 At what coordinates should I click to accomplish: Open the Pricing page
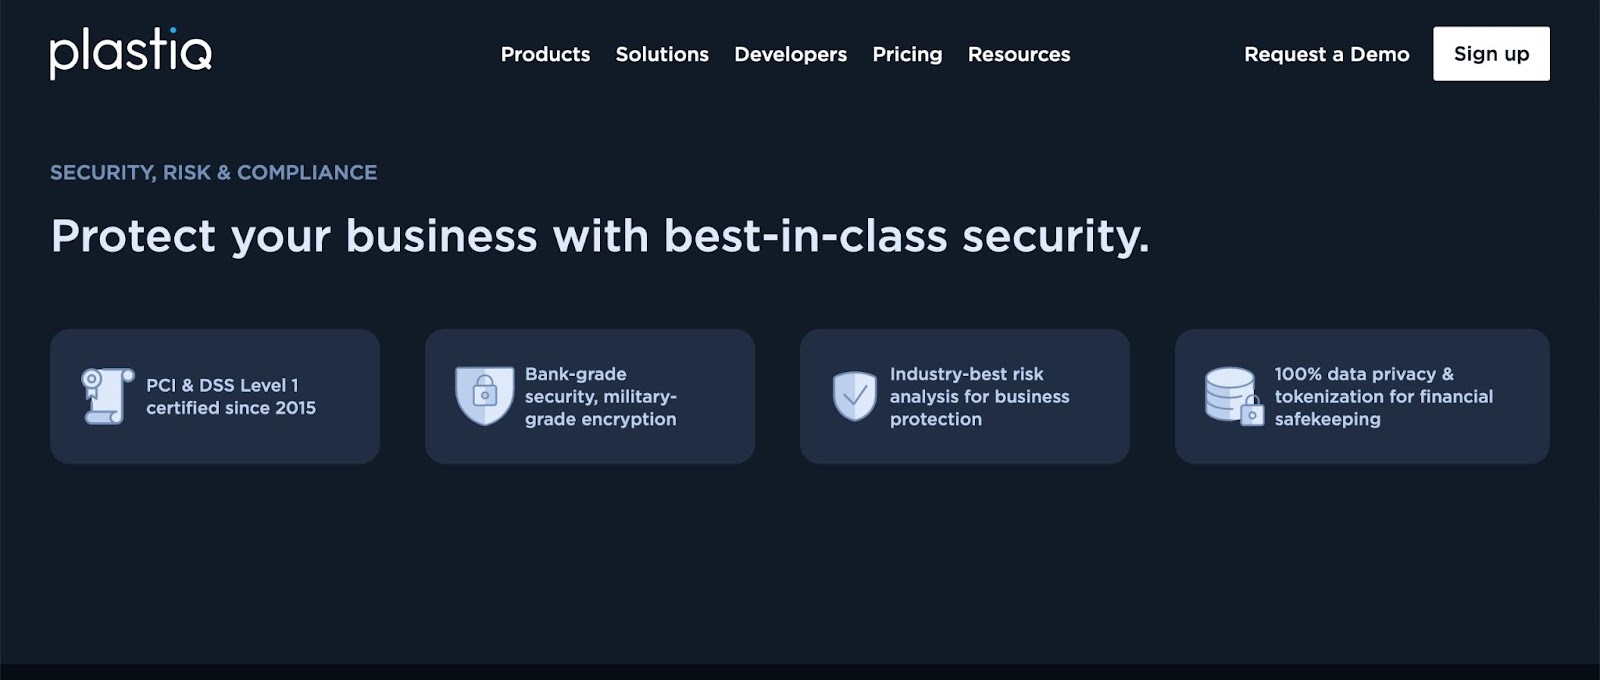(907, 55)
